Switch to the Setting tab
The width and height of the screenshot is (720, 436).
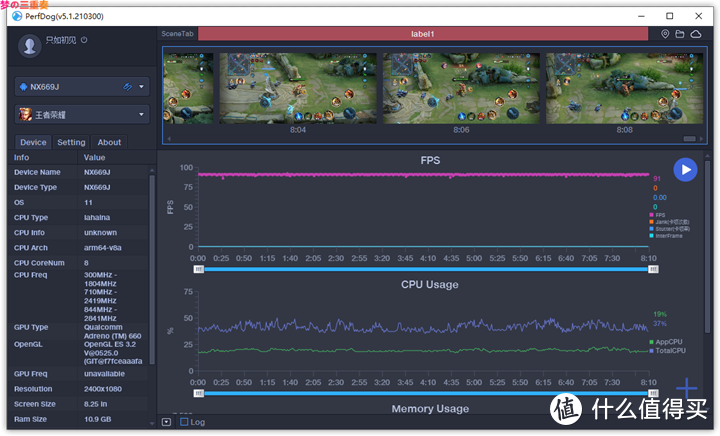pyautogui.click(x=71, y=142)
